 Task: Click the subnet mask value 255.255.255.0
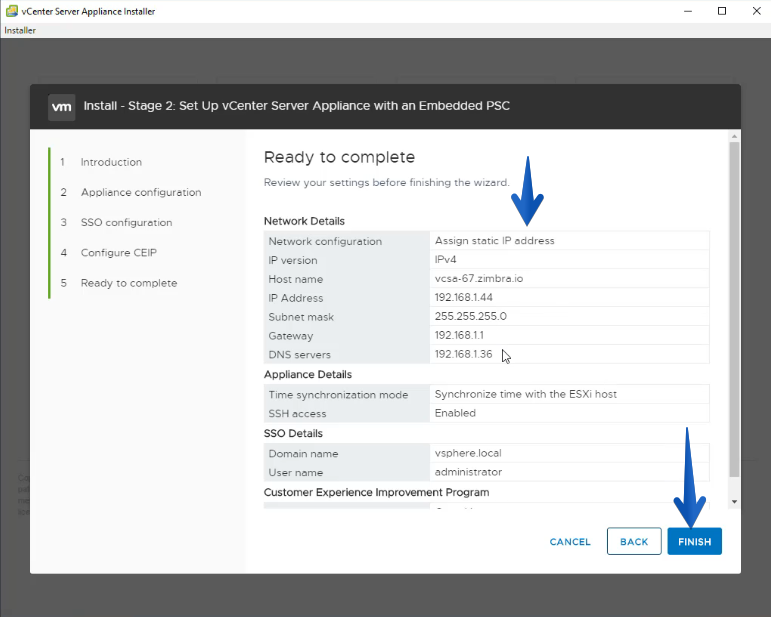coord(471,316)
